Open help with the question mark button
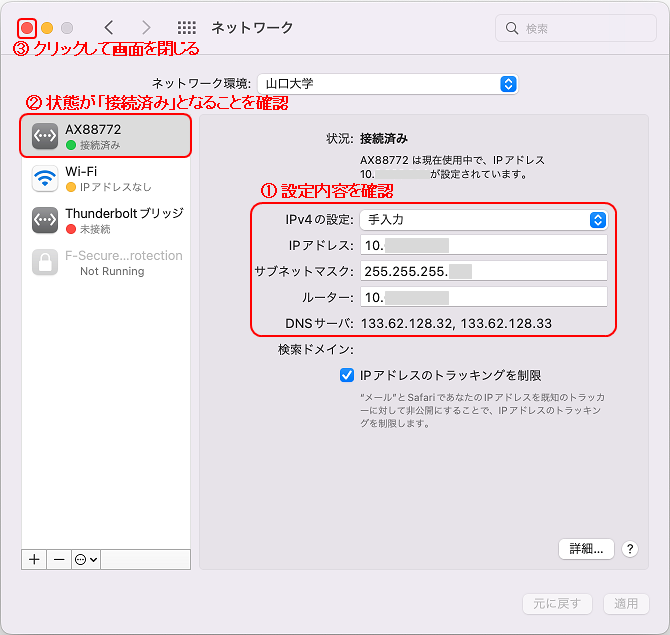This screenshot has height=635, width=670. (630, 549)
